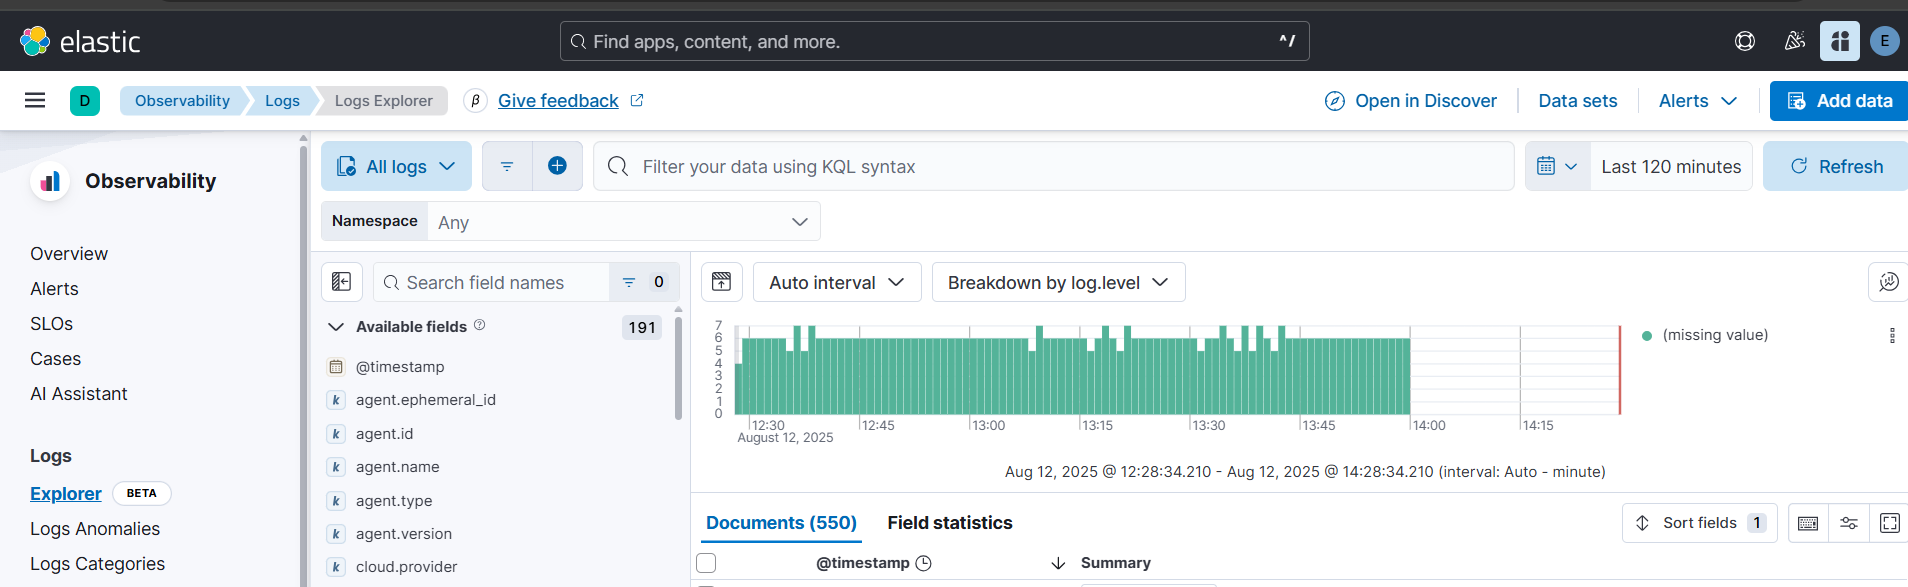Click the @timestamp date field type icon
The image size is (1908, 587).
point(336,367)
